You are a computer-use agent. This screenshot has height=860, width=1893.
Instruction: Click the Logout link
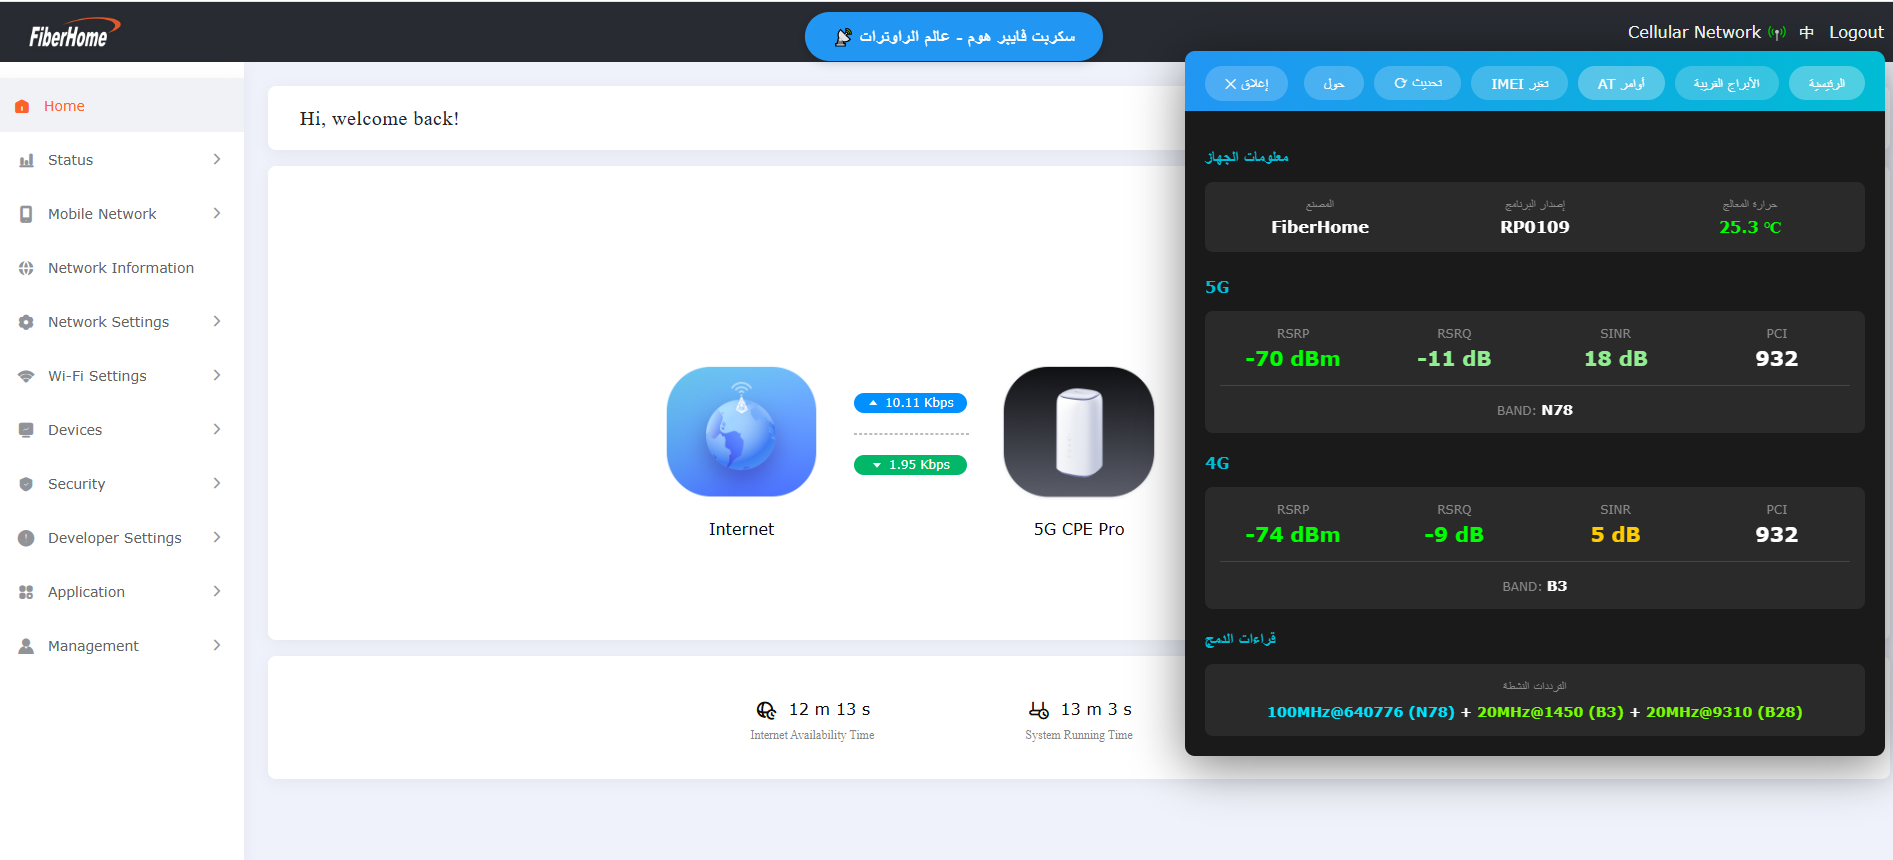click(1856, 33)
